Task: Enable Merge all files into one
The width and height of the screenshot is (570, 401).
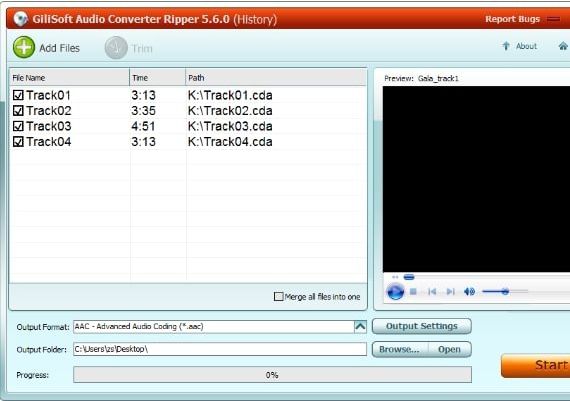Action: [278, 297]
